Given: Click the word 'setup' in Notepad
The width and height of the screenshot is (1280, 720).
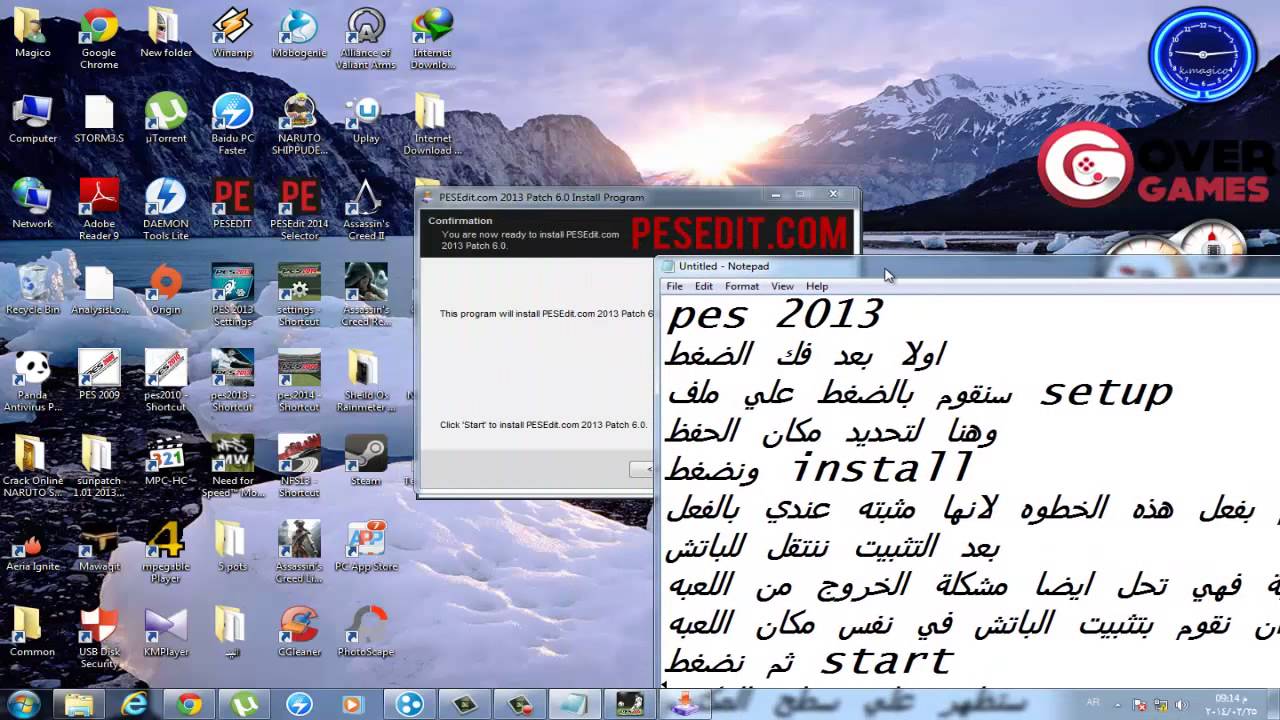Looking at the screenshot, I should click(1106, 392).
